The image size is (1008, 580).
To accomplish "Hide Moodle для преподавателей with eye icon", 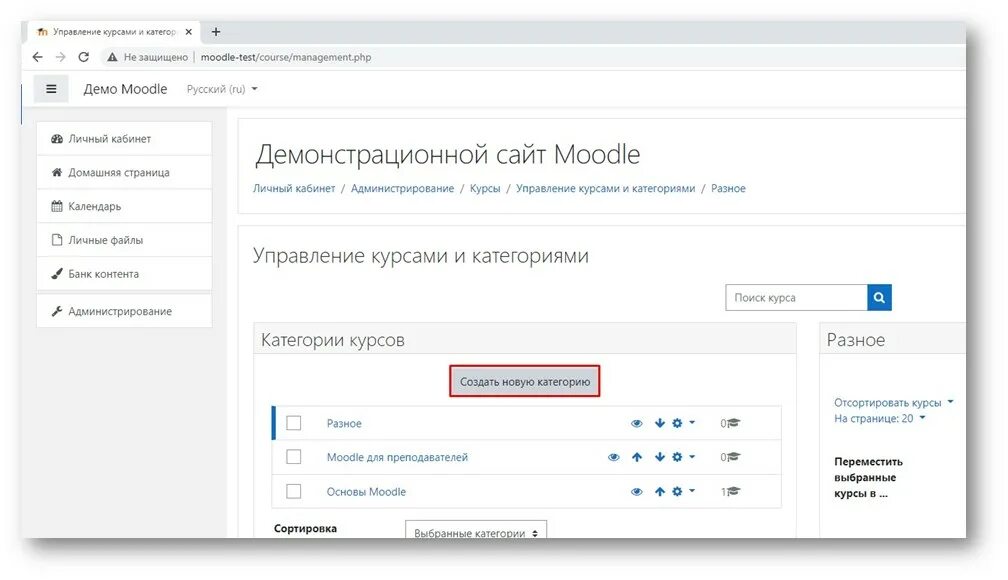I will tap(614, 457).
